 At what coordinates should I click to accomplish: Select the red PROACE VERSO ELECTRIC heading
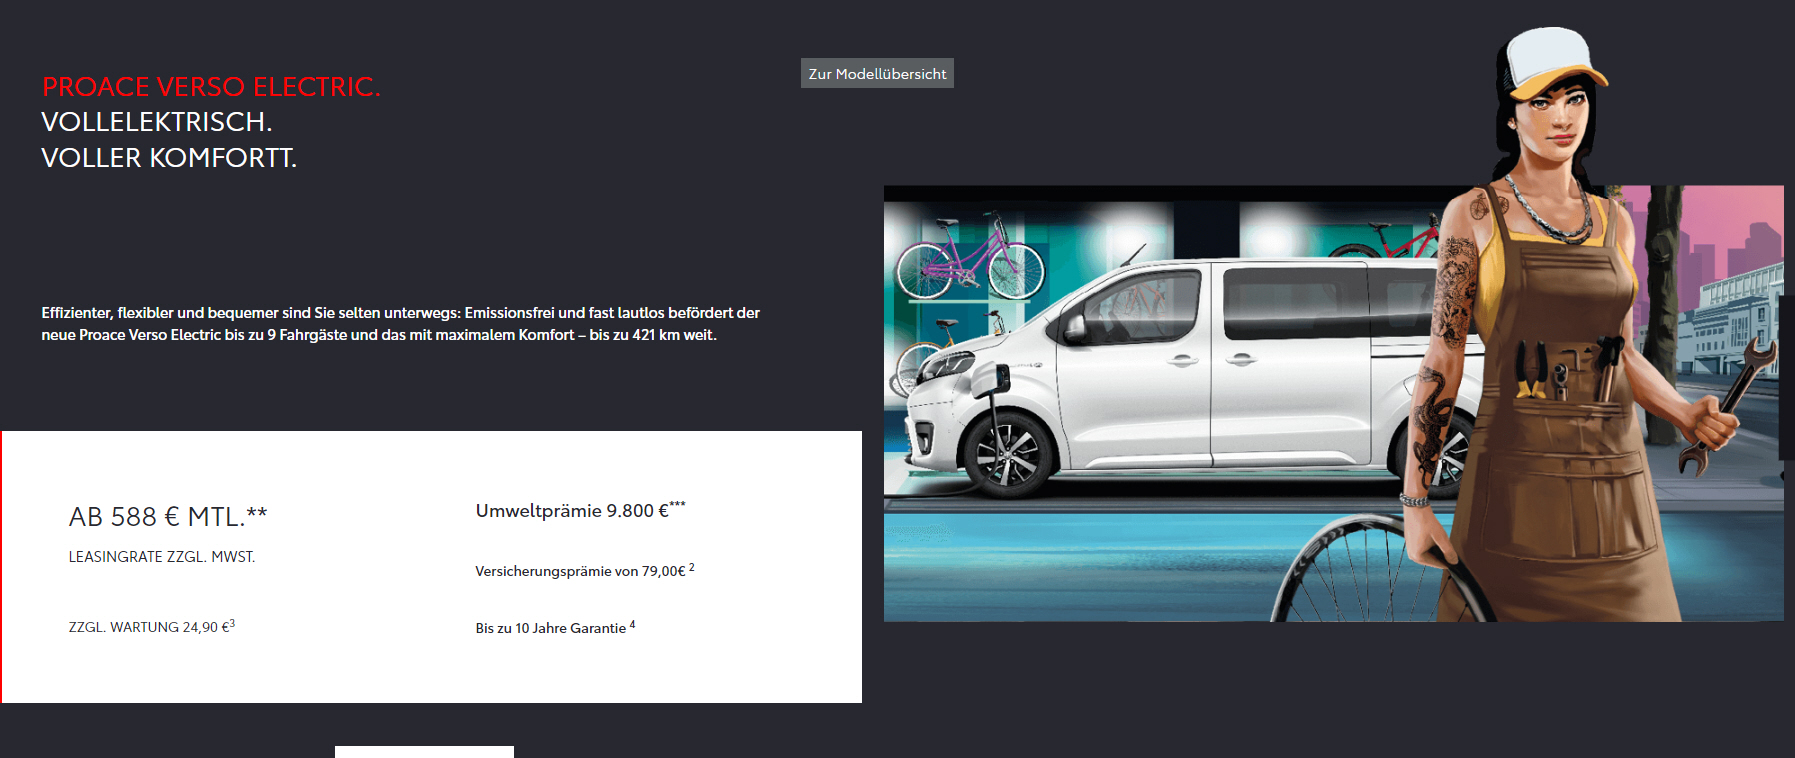(x=211, y=87)
